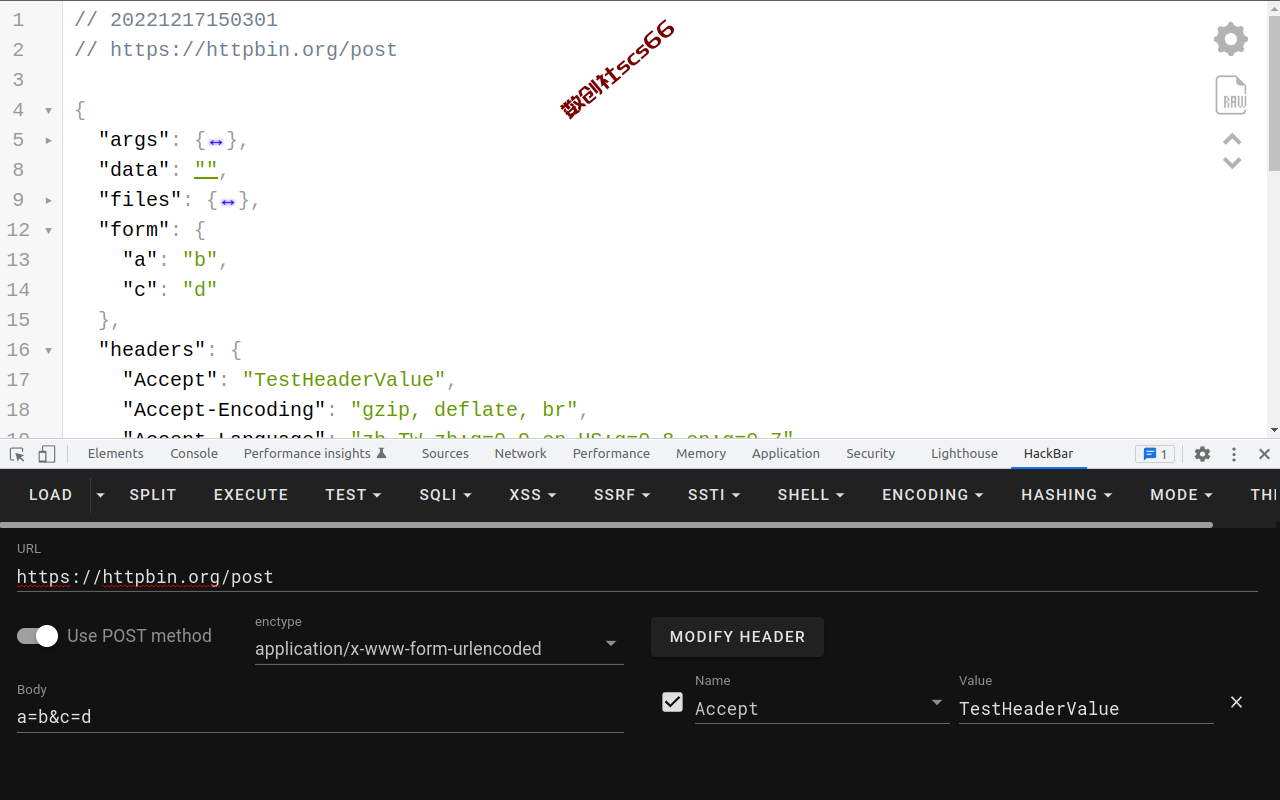The width and height of the screenshot is (1280, 800).
Task: Remove the Accept header row
Action: 1236,702
